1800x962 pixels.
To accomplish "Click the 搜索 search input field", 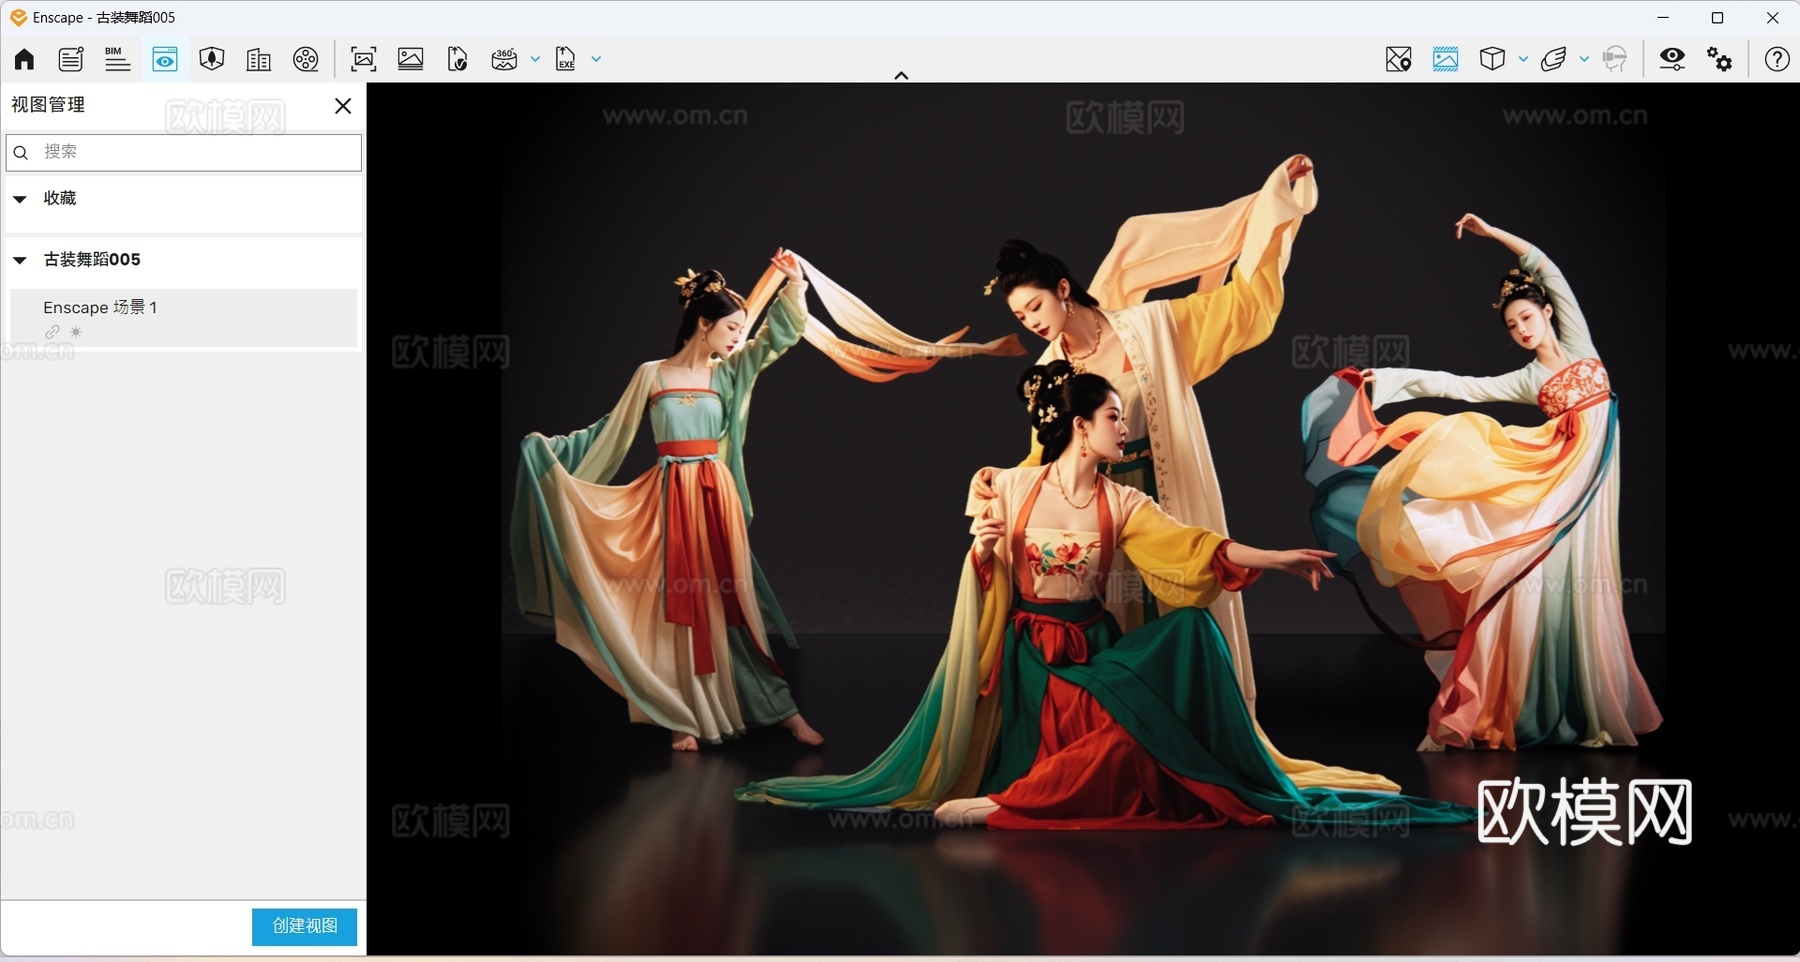I will point(184,152).
